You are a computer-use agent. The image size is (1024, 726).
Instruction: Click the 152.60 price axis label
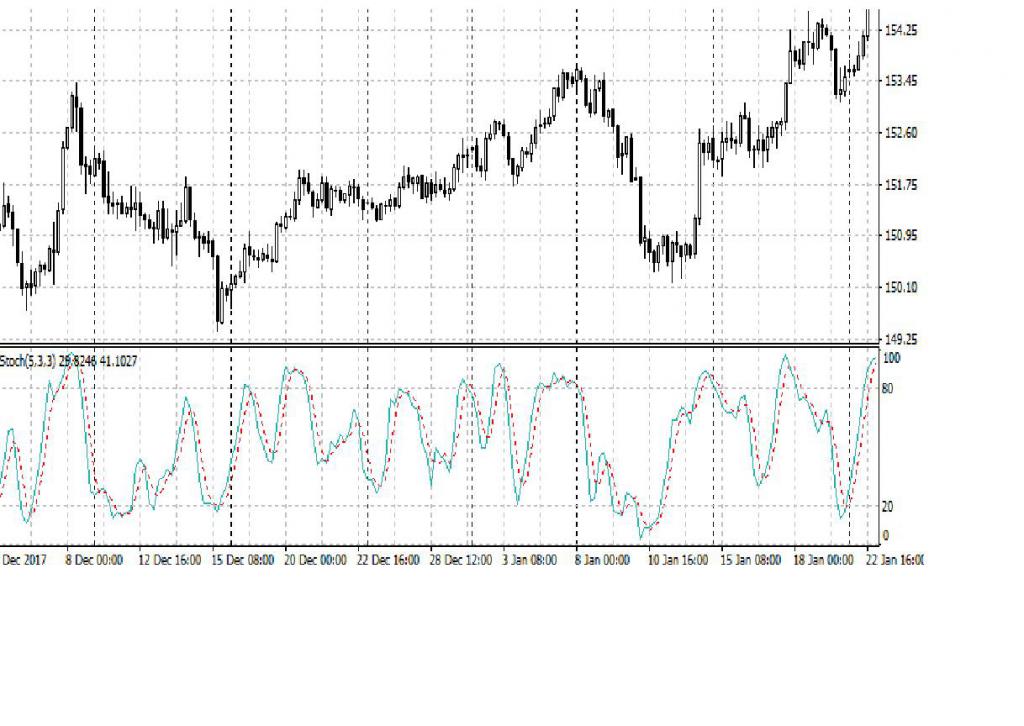(902, 133)
